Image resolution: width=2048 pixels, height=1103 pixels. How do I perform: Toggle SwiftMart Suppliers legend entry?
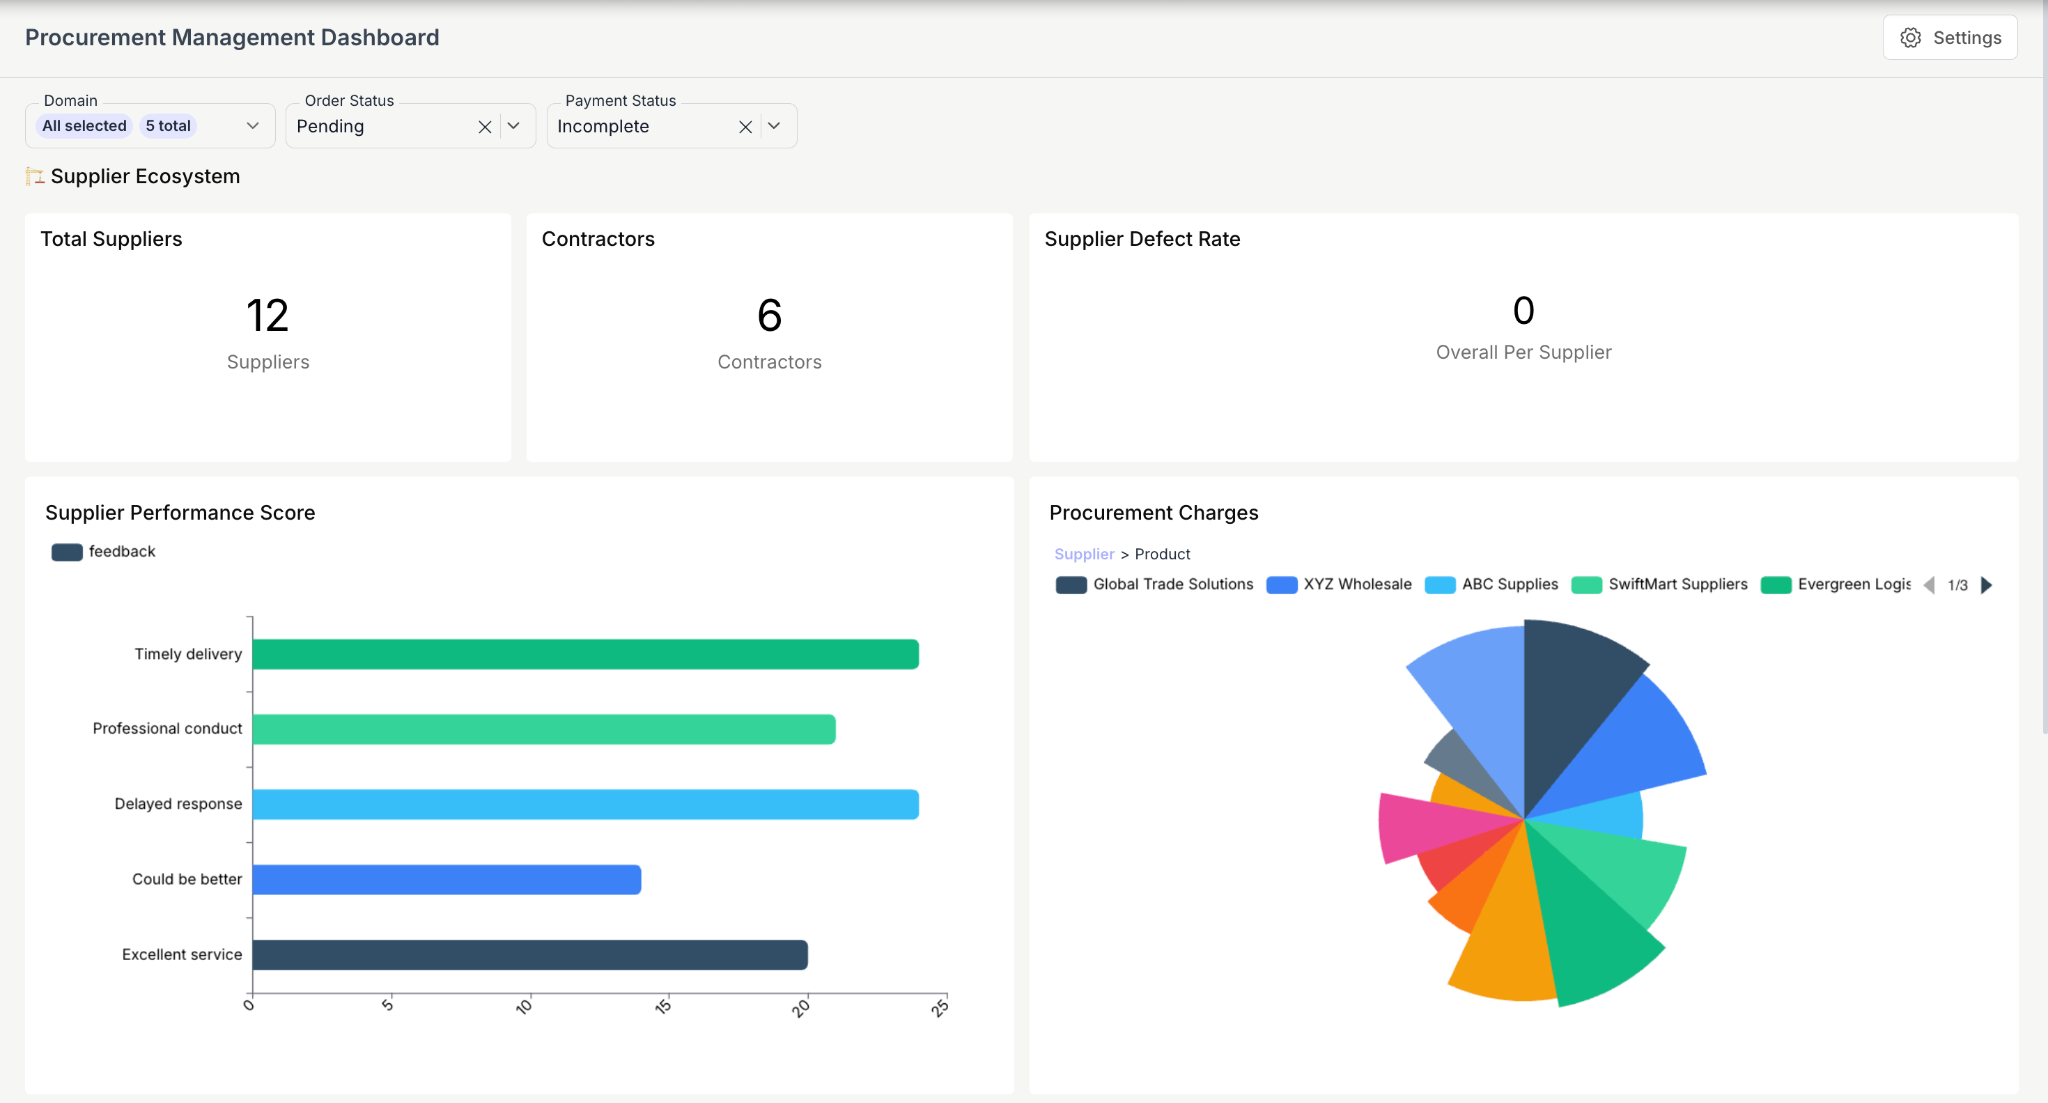pyautogui.click(x=1660, y=585)
